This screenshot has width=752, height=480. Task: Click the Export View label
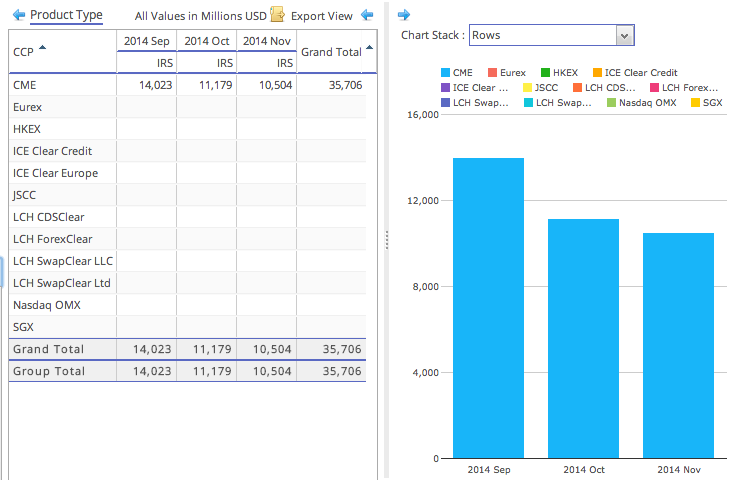coord(321,16)
